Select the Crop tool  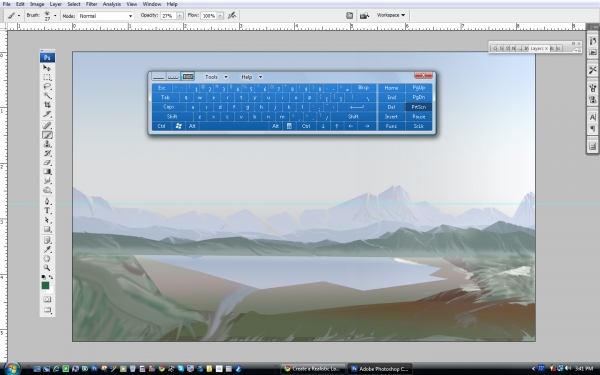coord(47,105)
